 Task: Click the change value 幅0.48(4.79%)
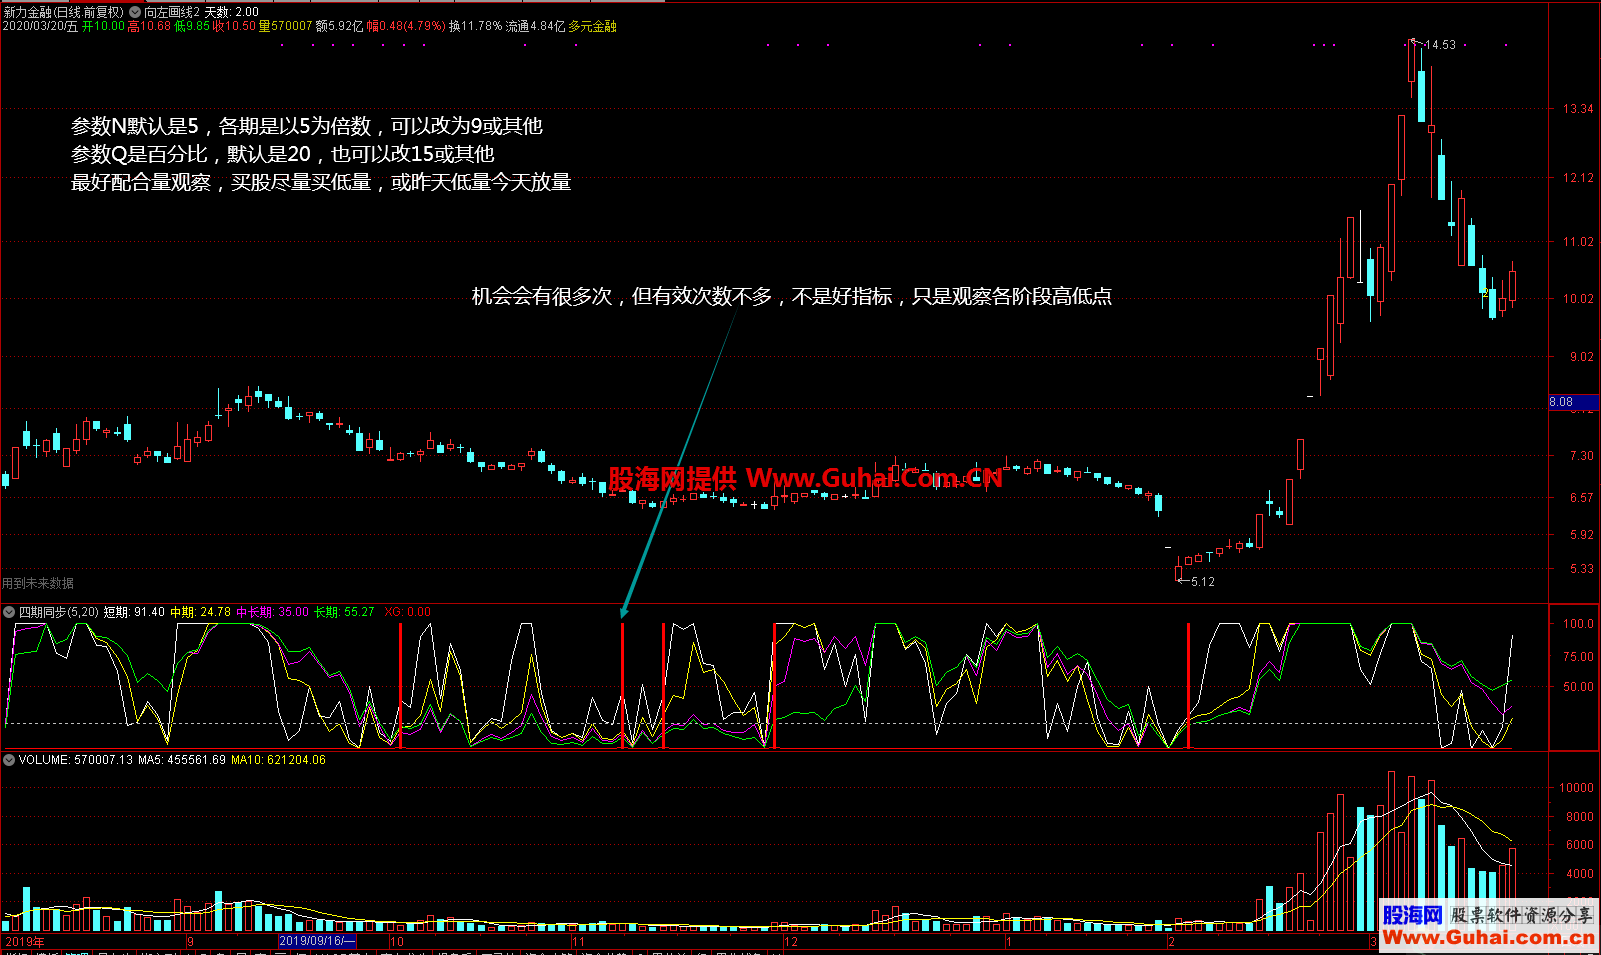(x=406, y=26)
